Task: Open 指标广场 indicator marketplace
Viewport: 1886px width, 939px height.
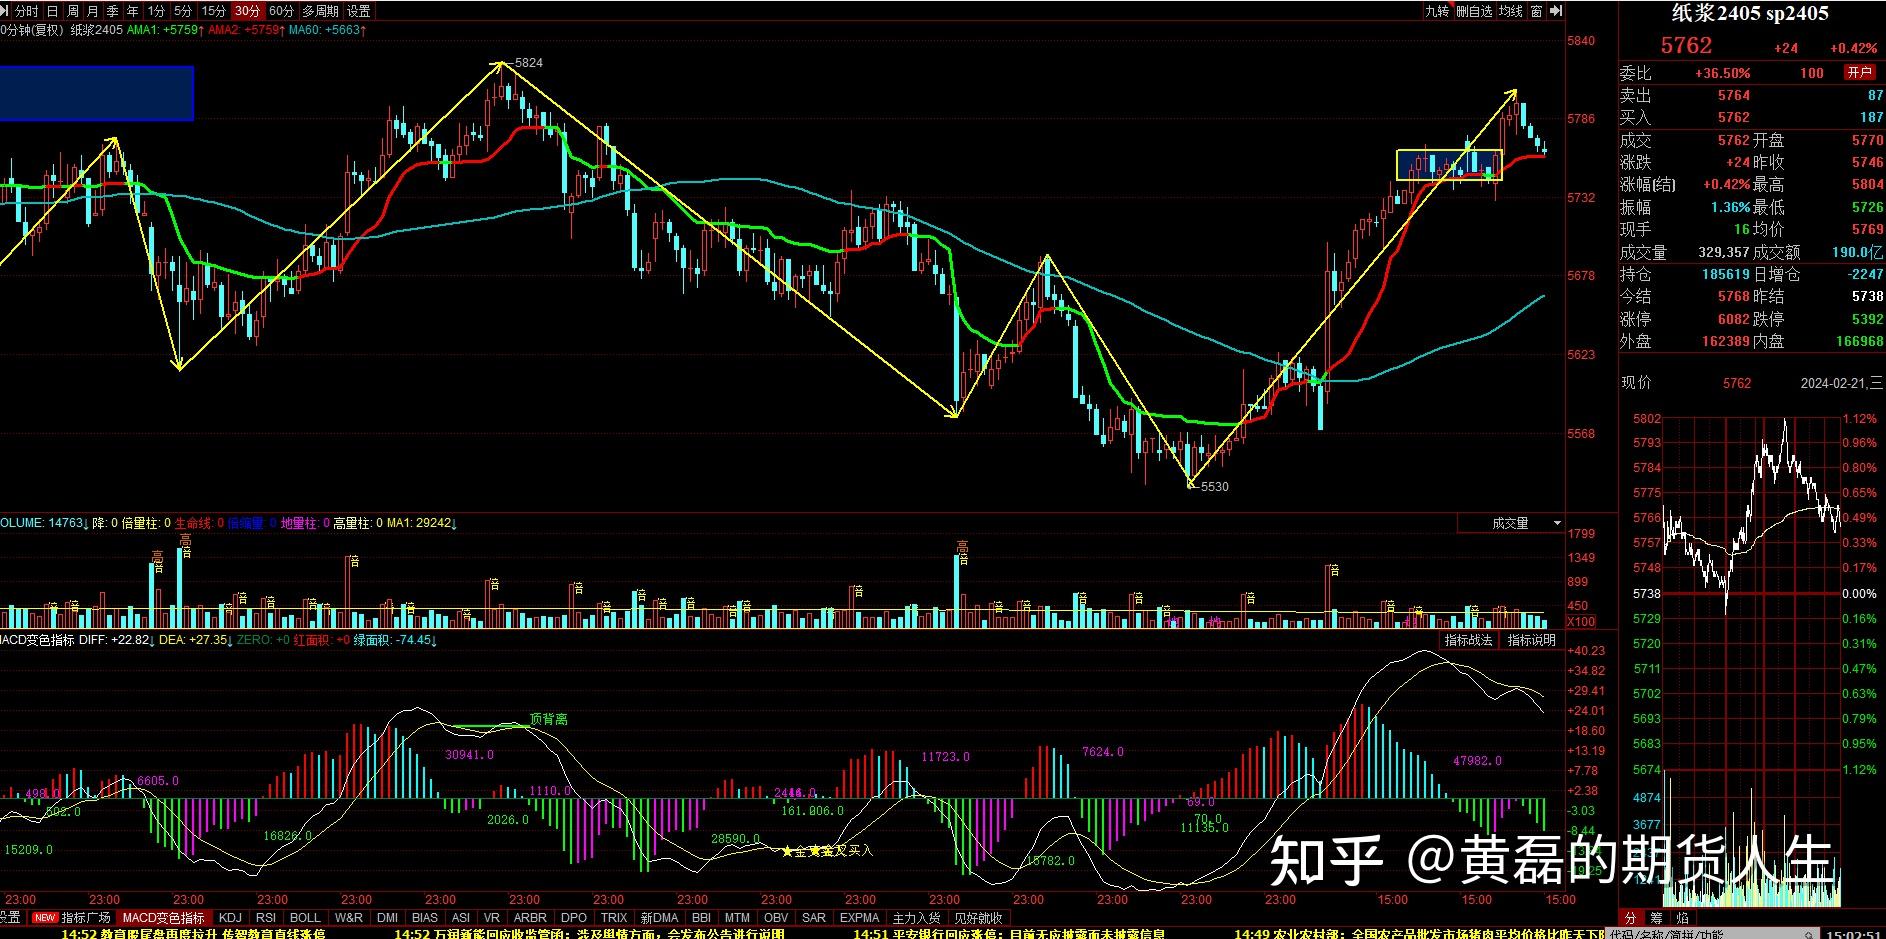Action: point(86,917)
